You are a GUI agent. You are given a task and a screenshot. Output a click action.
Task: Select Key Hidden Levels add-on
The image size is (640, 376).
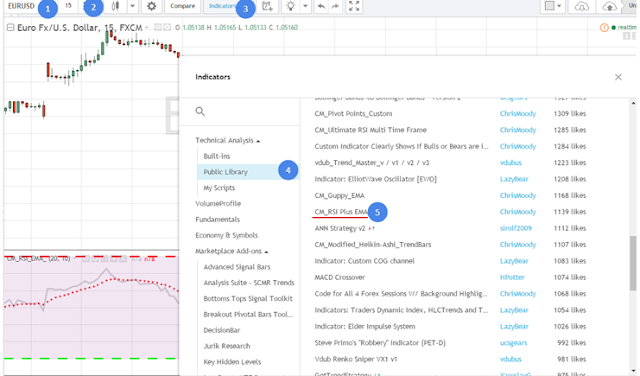click(232, 362)
